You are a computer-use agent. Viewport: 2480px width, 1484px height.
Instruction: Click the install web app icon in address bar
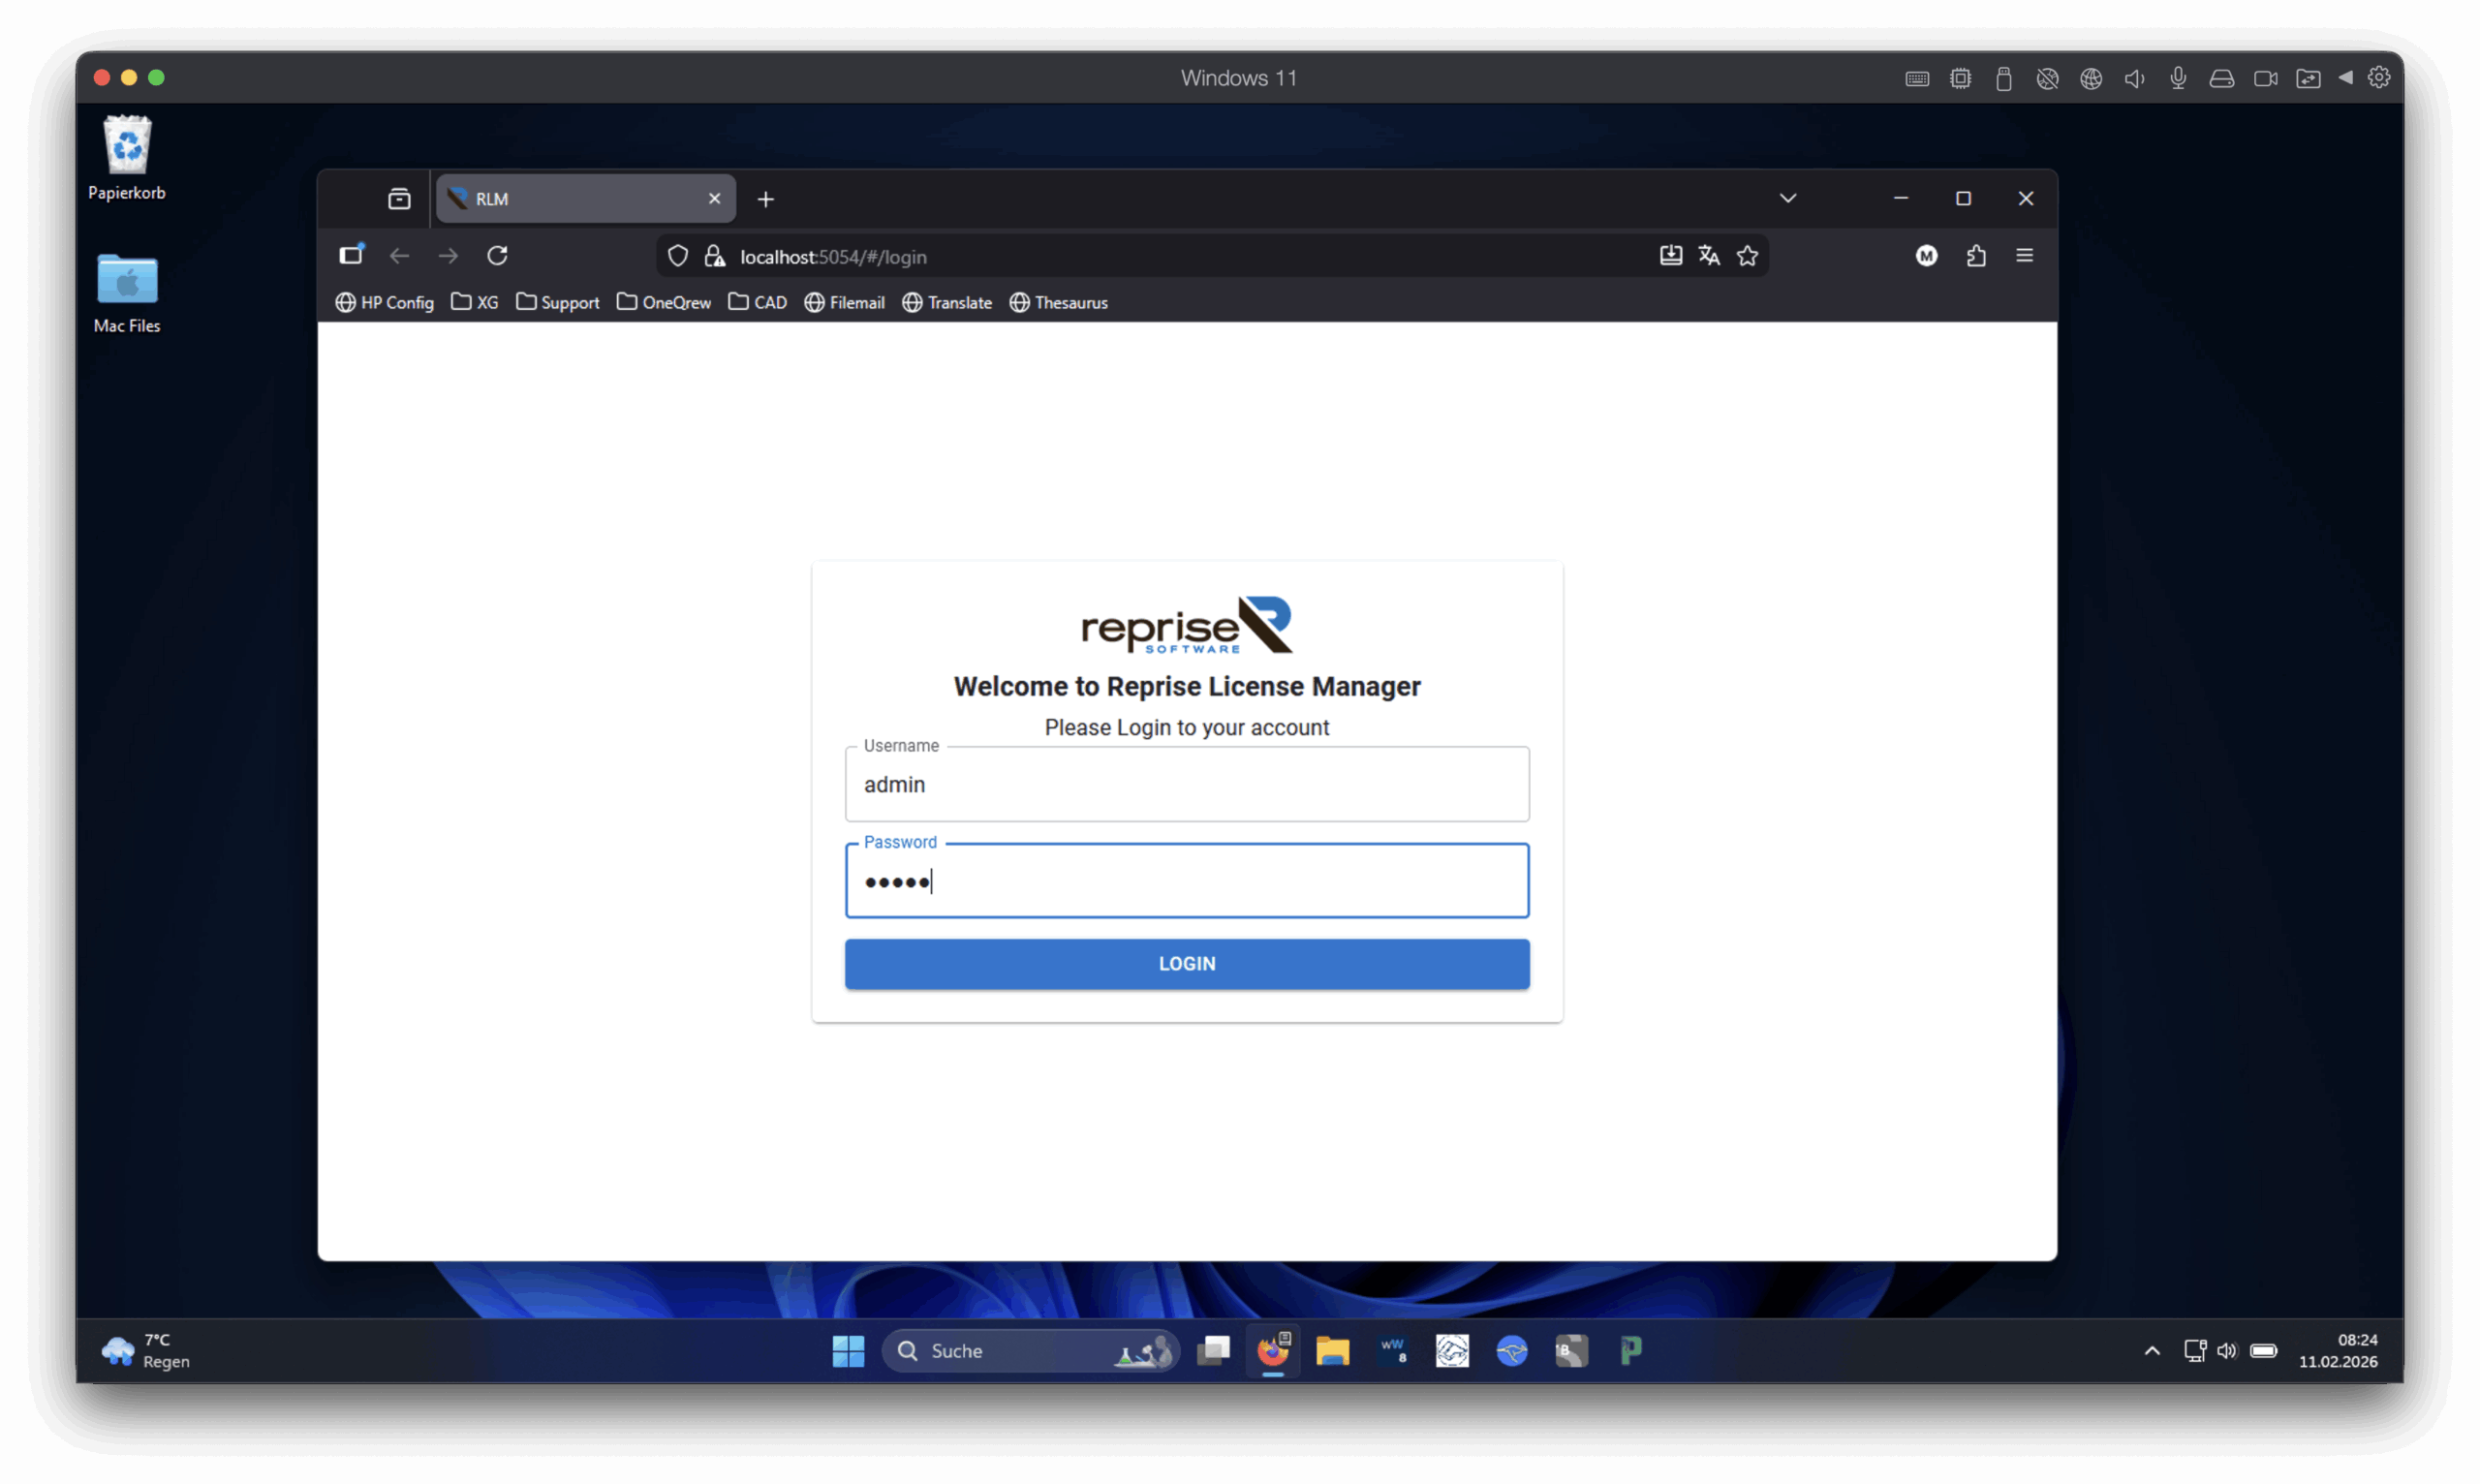tap(1670, 256)
